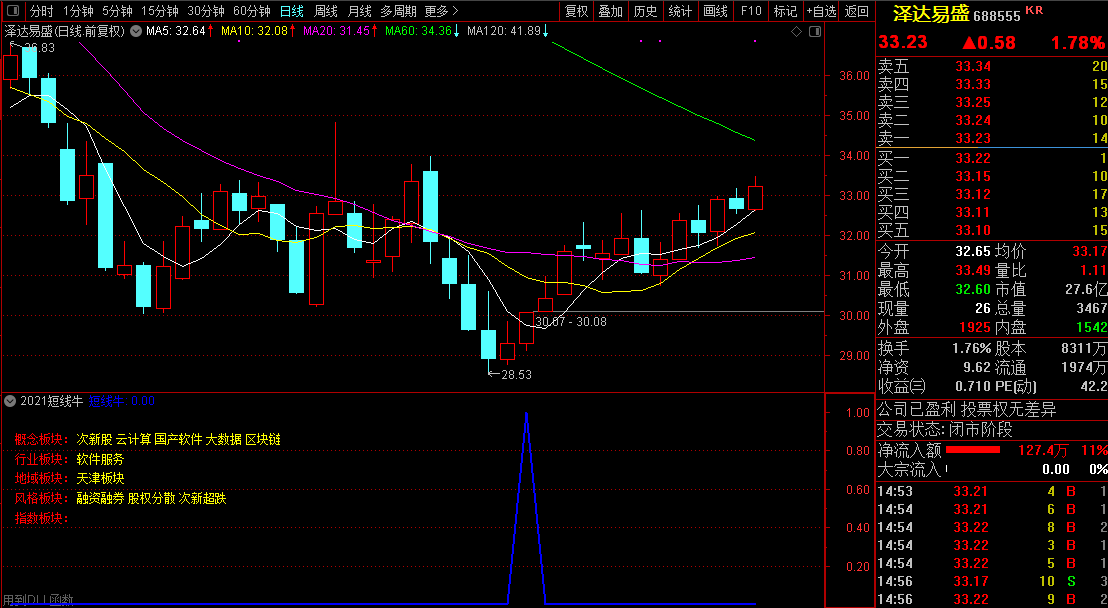This screenshot has width=1108, height=608.
Task: Click the 云计算 concept sector label
Action: 134,440
